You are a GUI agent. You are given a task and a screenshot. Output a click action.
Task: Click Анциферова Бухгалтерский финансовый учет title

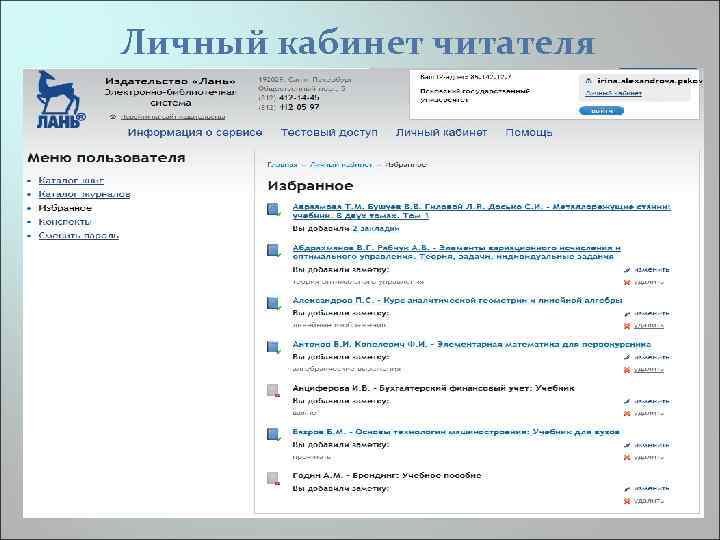tap(433, 388)
